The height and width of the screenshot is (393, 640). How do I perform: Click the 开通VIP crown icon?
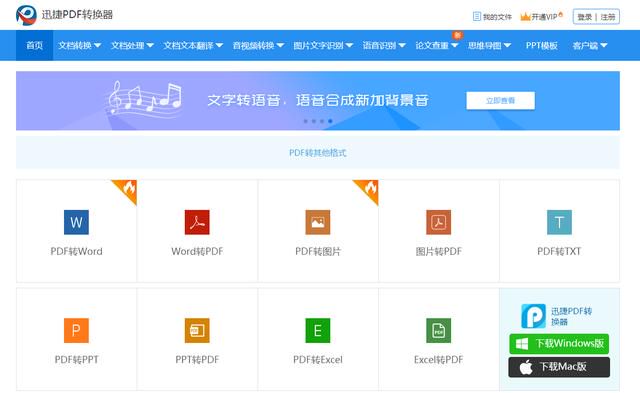(x=525, y=16)
